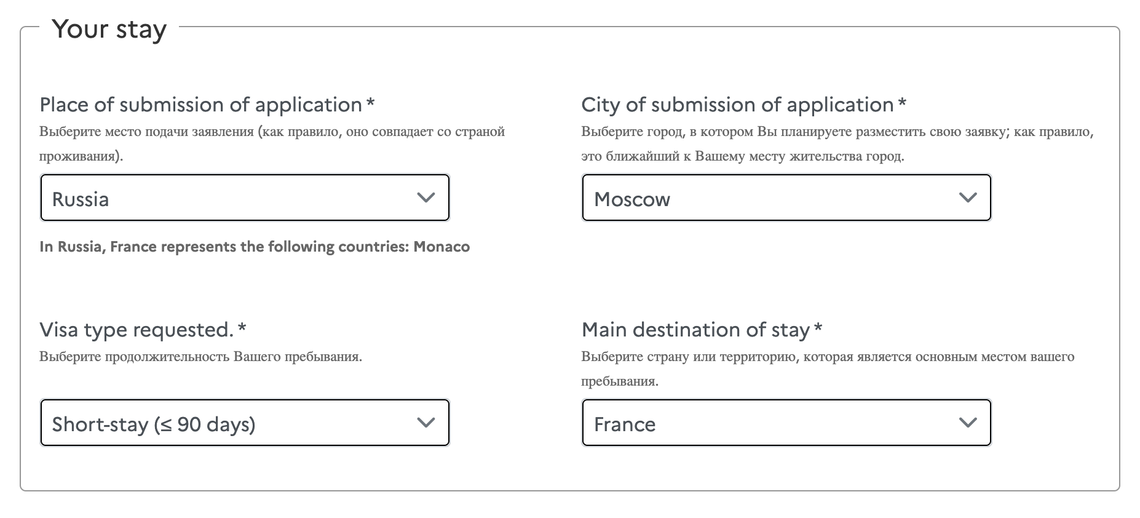
Task: Click the chevron arrow beside Russia
Action: (x=426, y=198)
